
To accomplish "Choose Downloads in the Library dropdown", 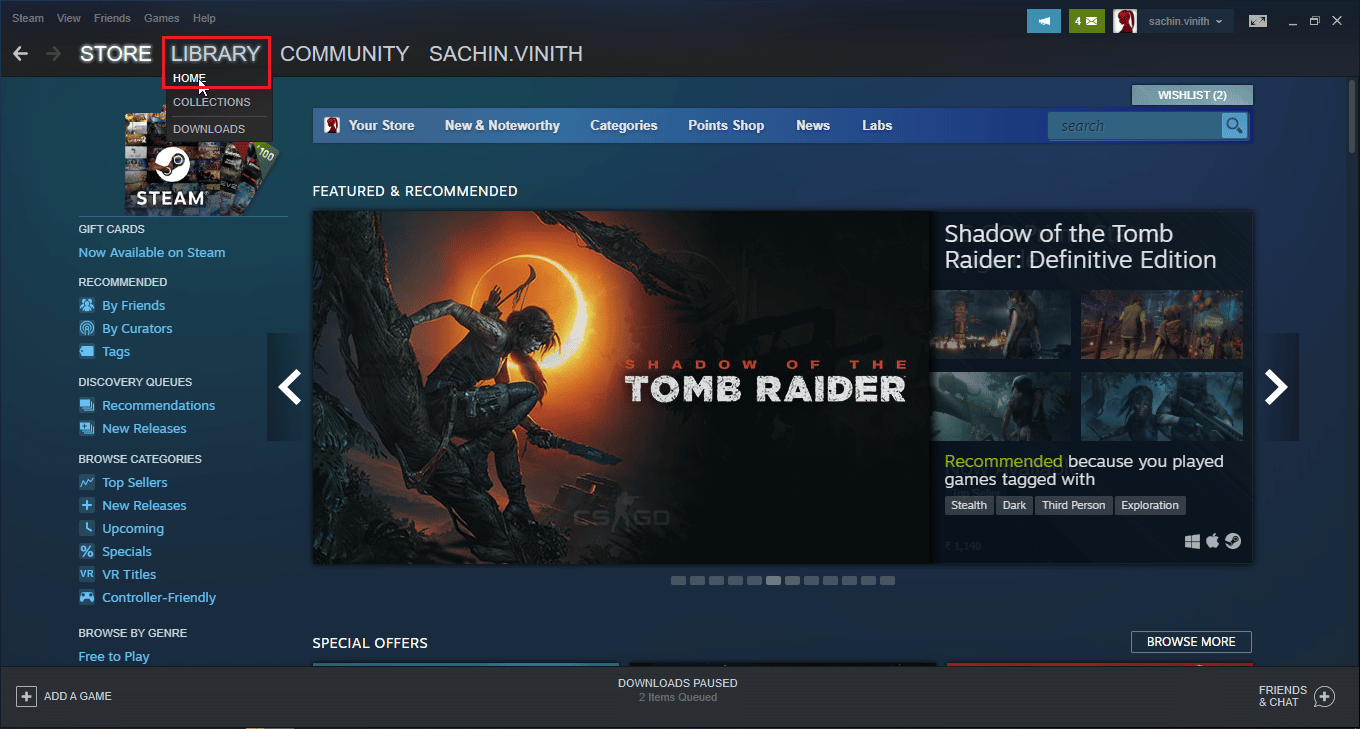I will tap(209, 129).
